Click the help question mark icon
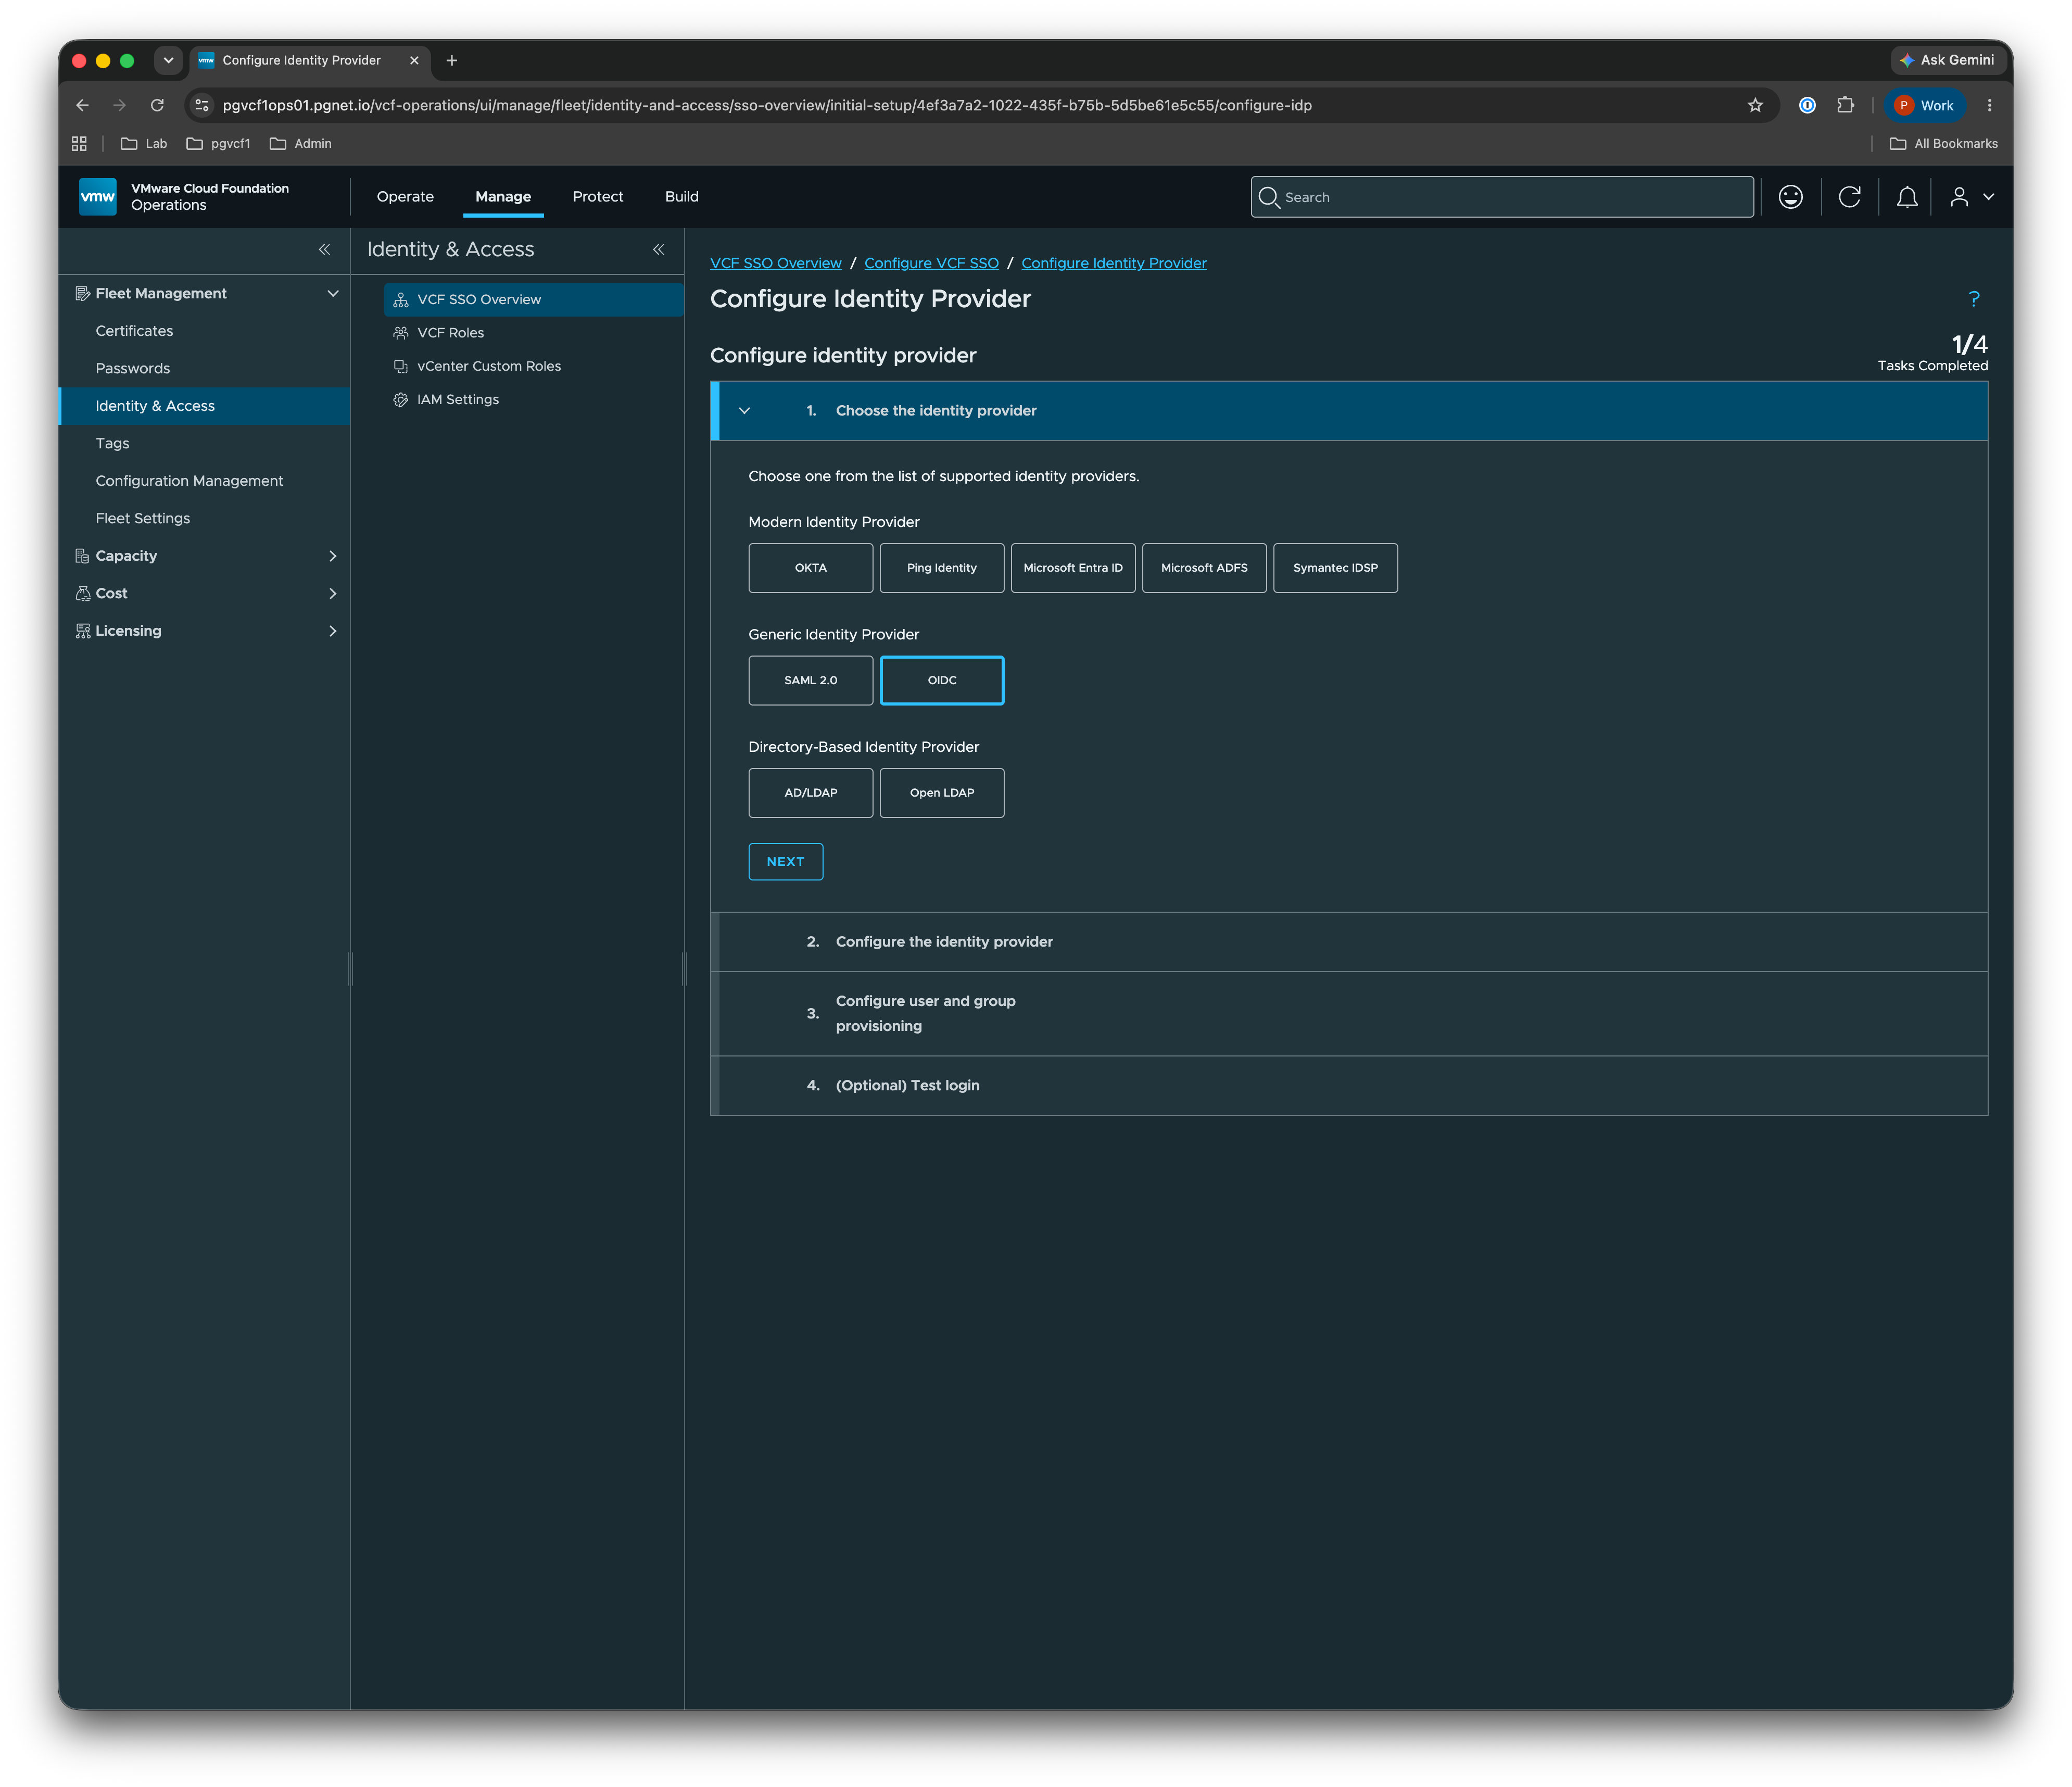The height and width of the screenshot is (1787, 2072). pos(1973,298)
